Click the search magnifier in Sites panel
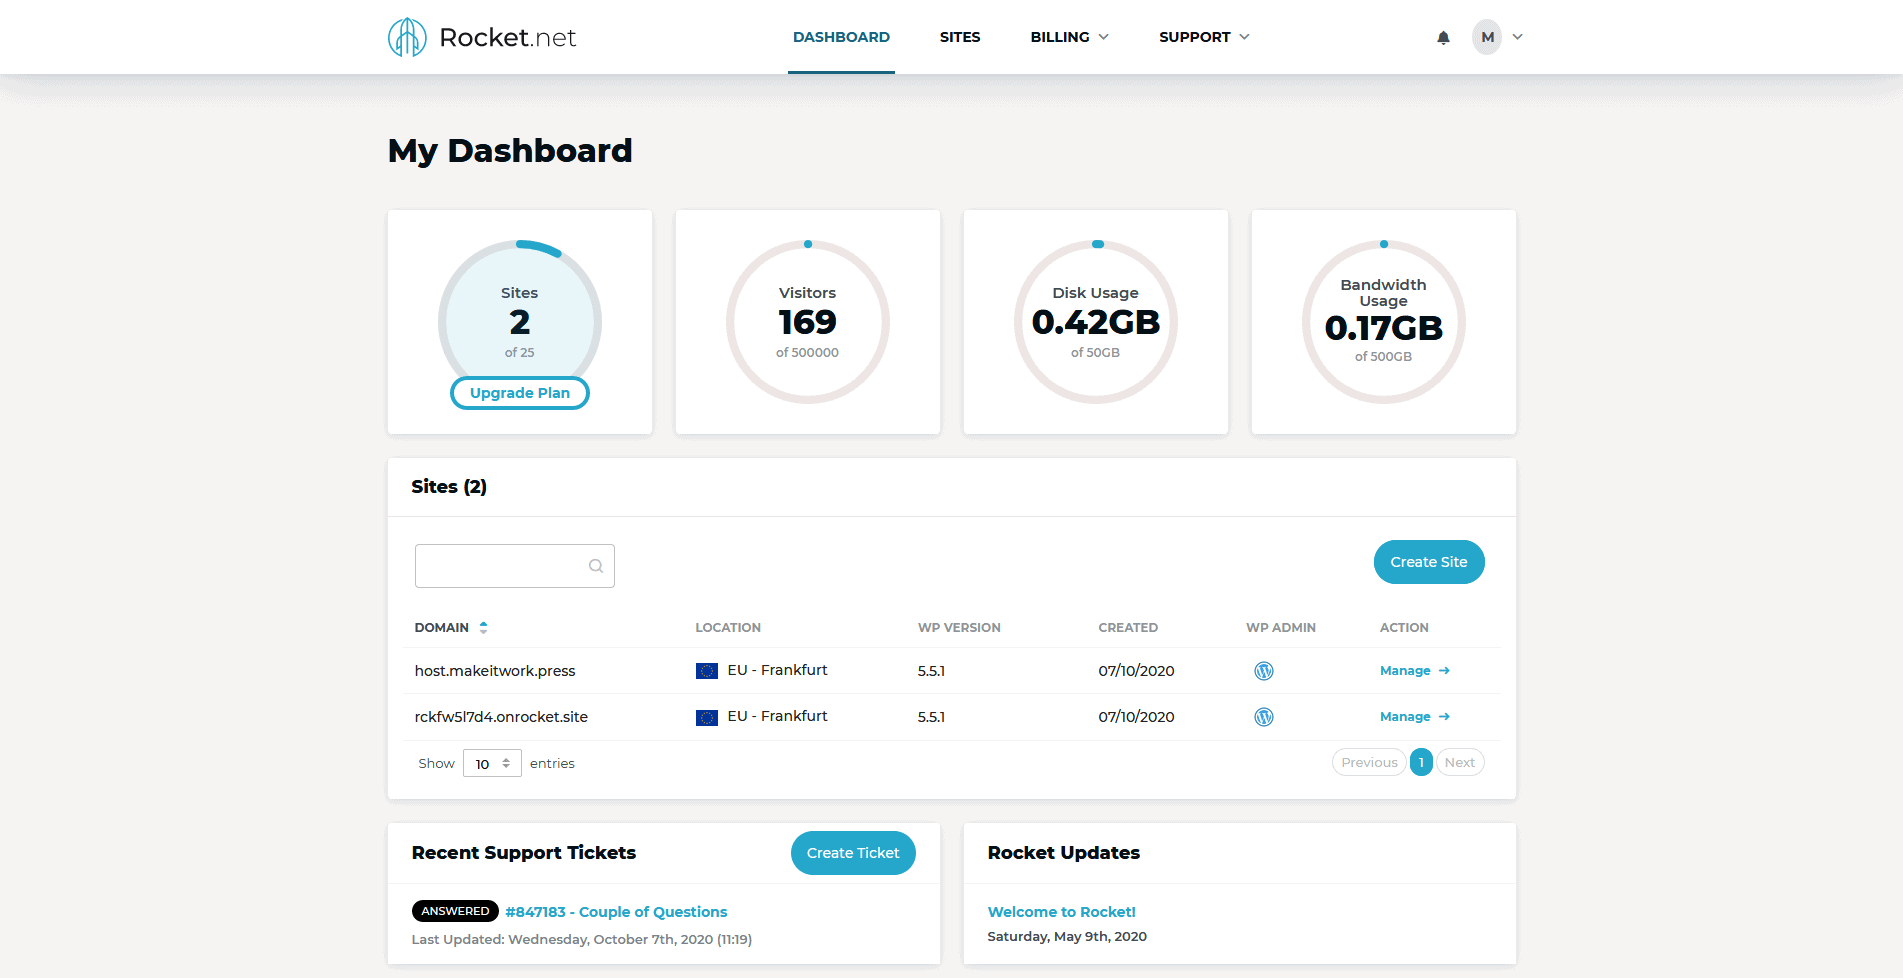The width and height of the screenshot is (1903, 978). click(x=595, y=566)
